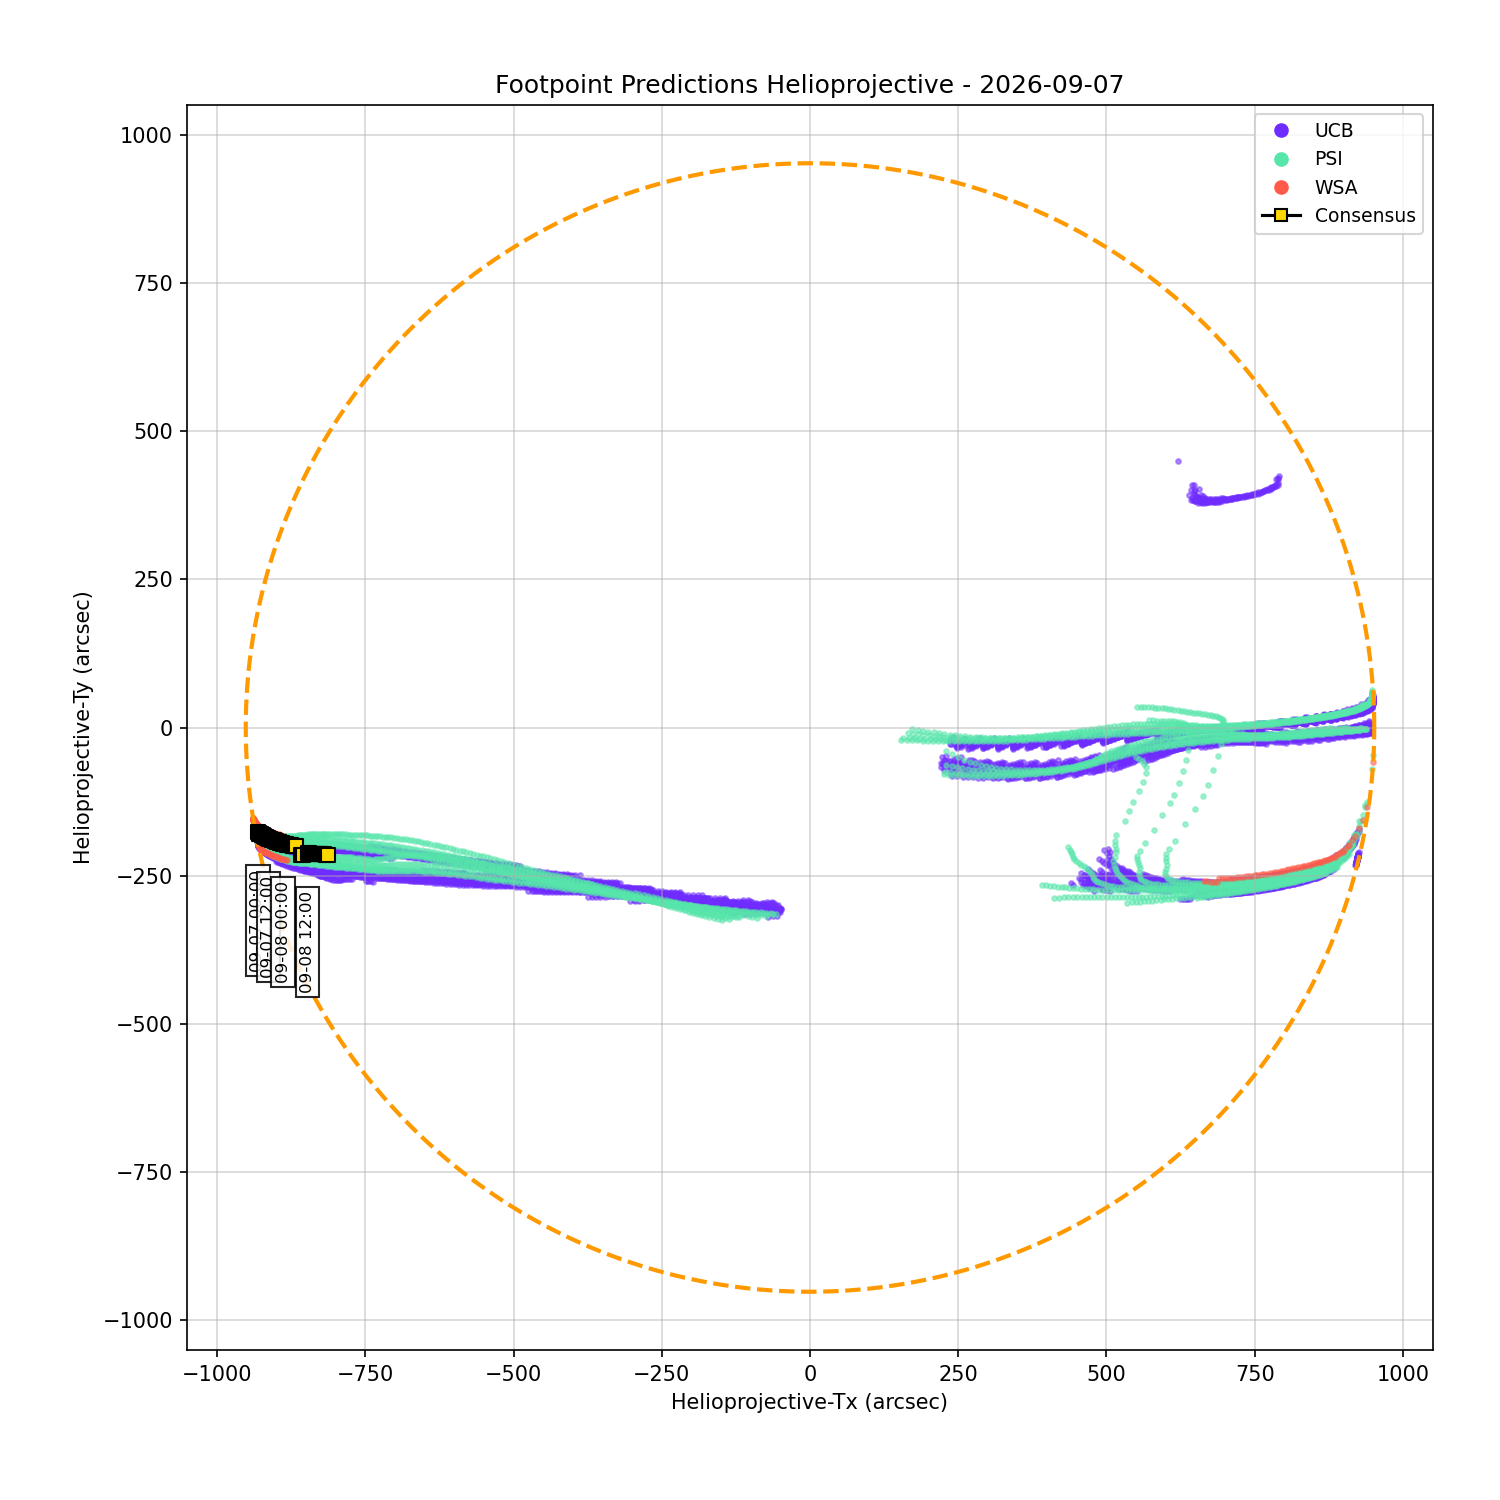Click the red WSA legend marker
Viewport: 1500px width, 1500px height.
click(x=1281, y=187)
